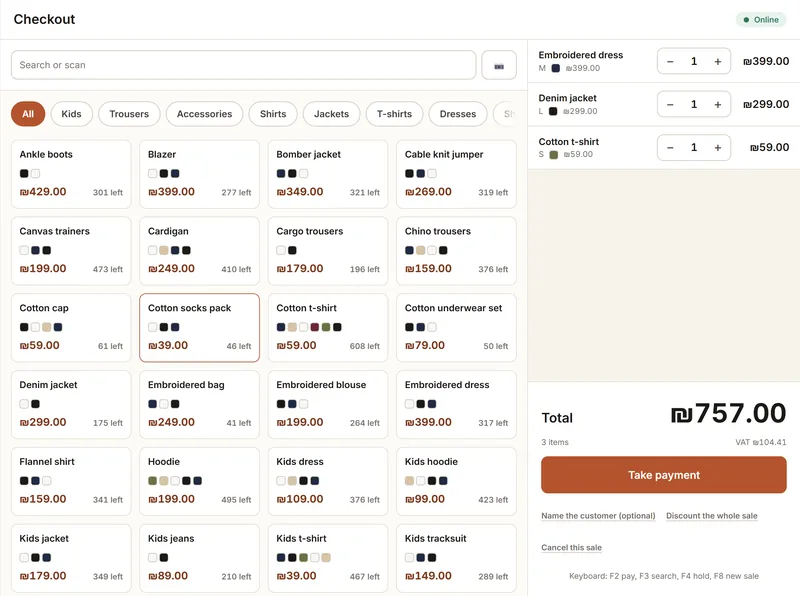Choose the navy swatch on Embroidered bag
Screen dimensions: 800x596
[153, 404]
